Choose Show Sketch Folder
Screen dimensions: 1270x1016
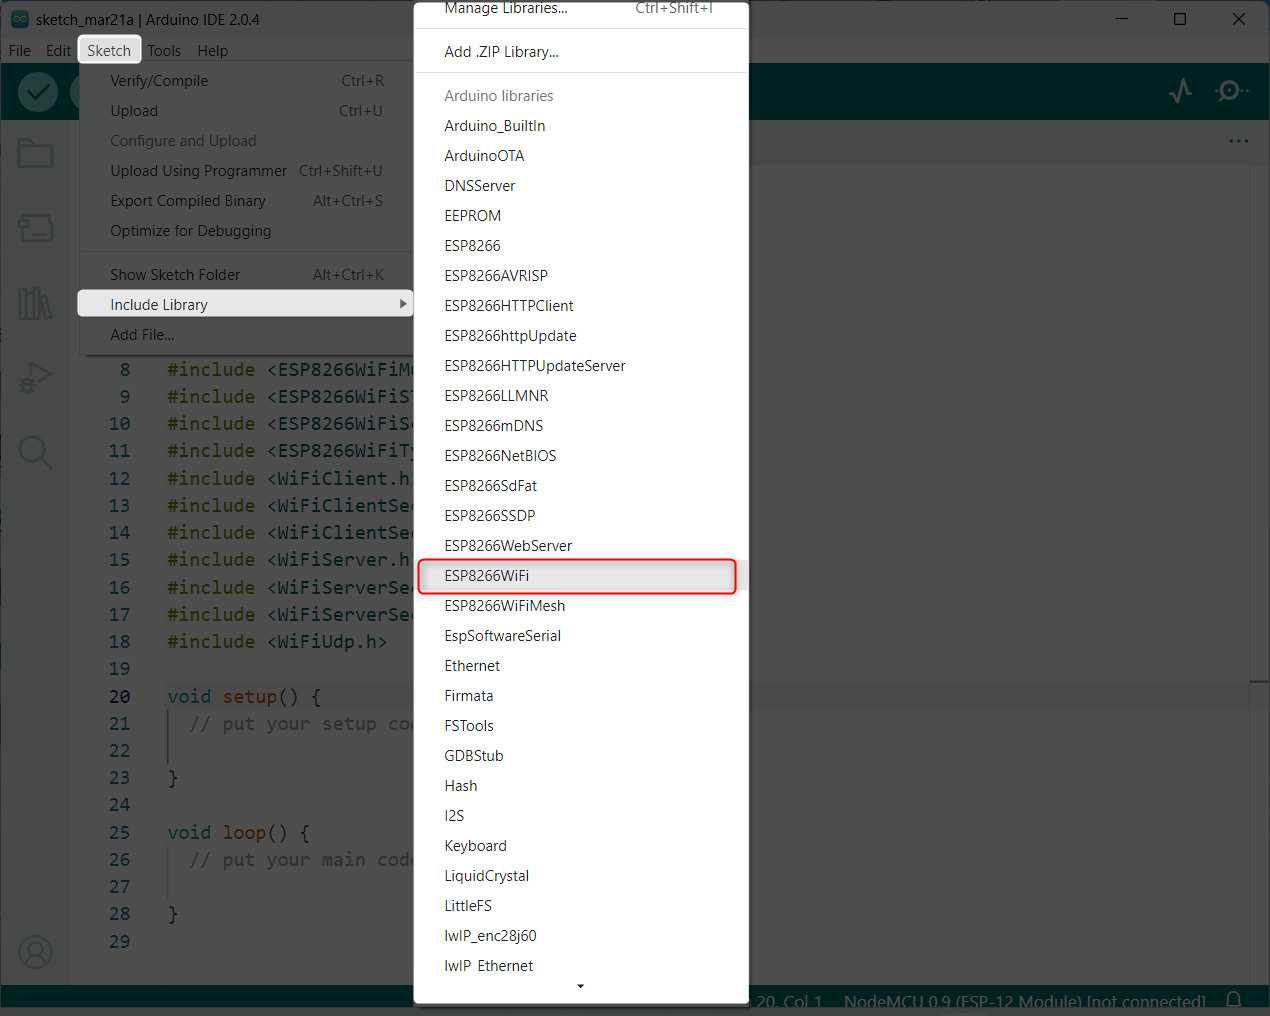click(x=246, y=275)
